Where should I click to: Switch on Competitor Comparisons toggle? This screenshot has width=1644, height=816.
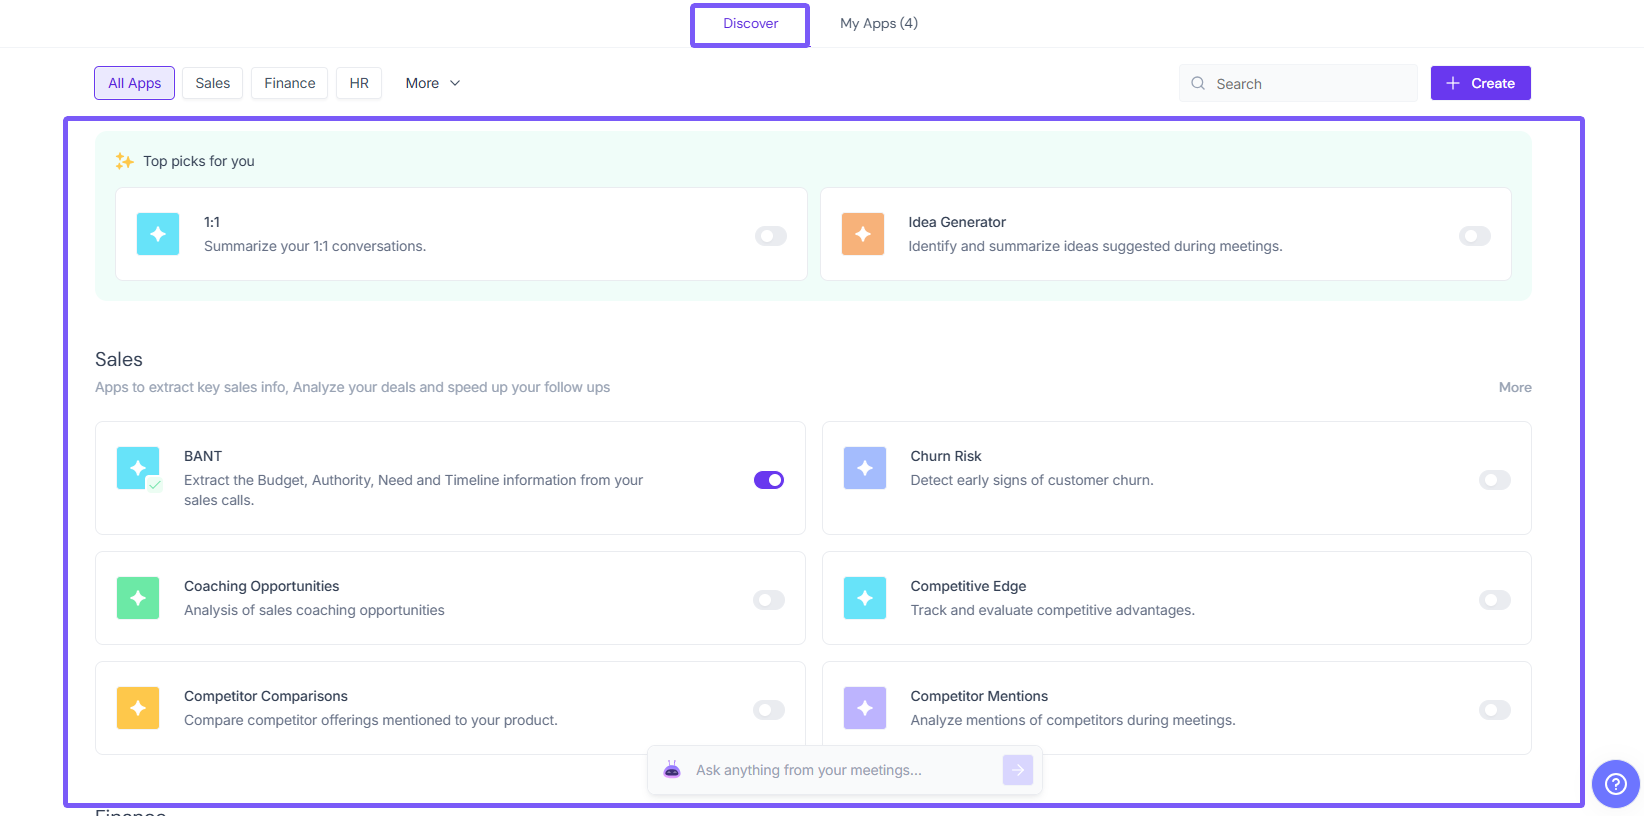pyautogui.click(x=769, y=710)
